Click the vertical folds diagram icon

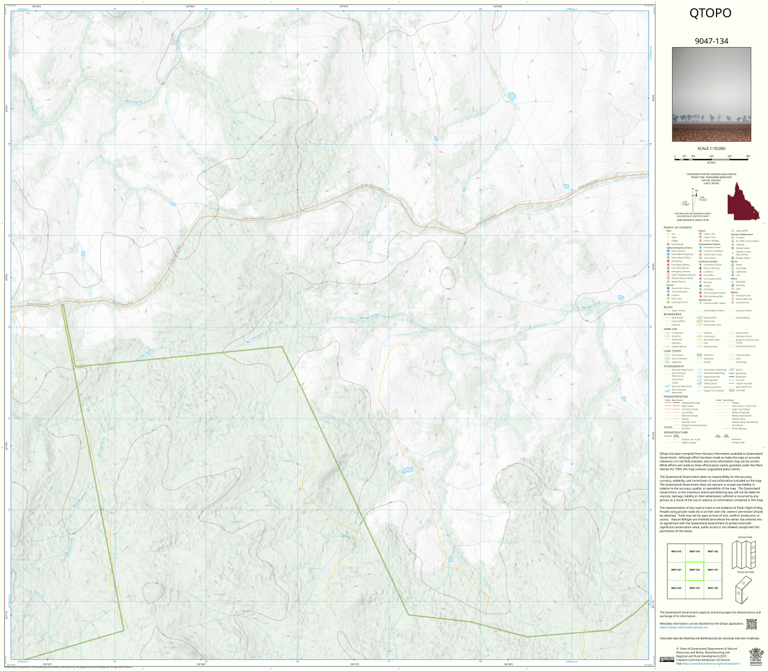[x=744, y=553]
